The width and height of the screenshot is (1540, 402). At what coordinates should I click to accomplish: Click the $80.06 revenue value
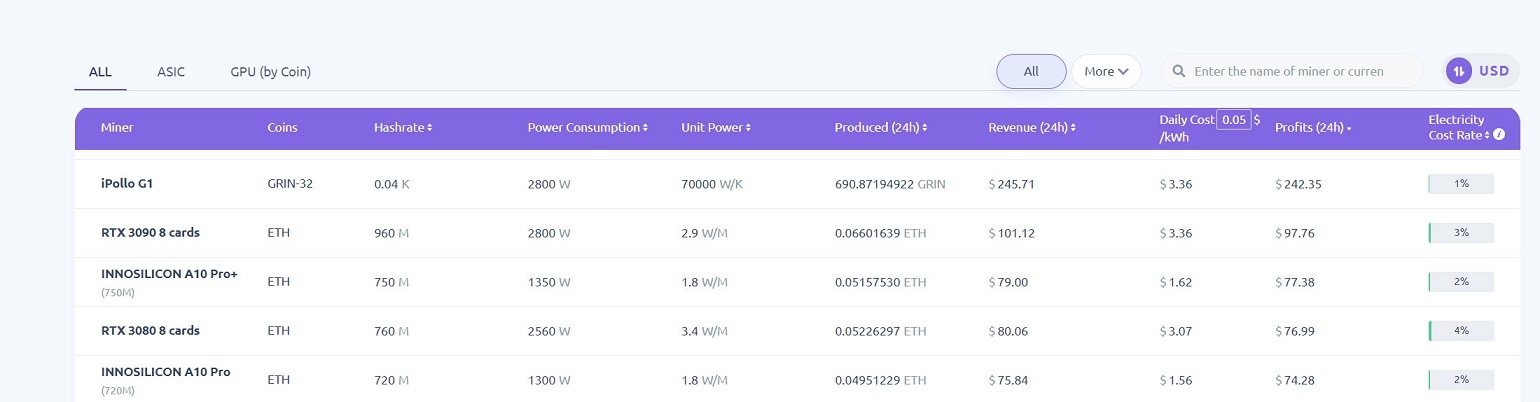pos(1008,331)
